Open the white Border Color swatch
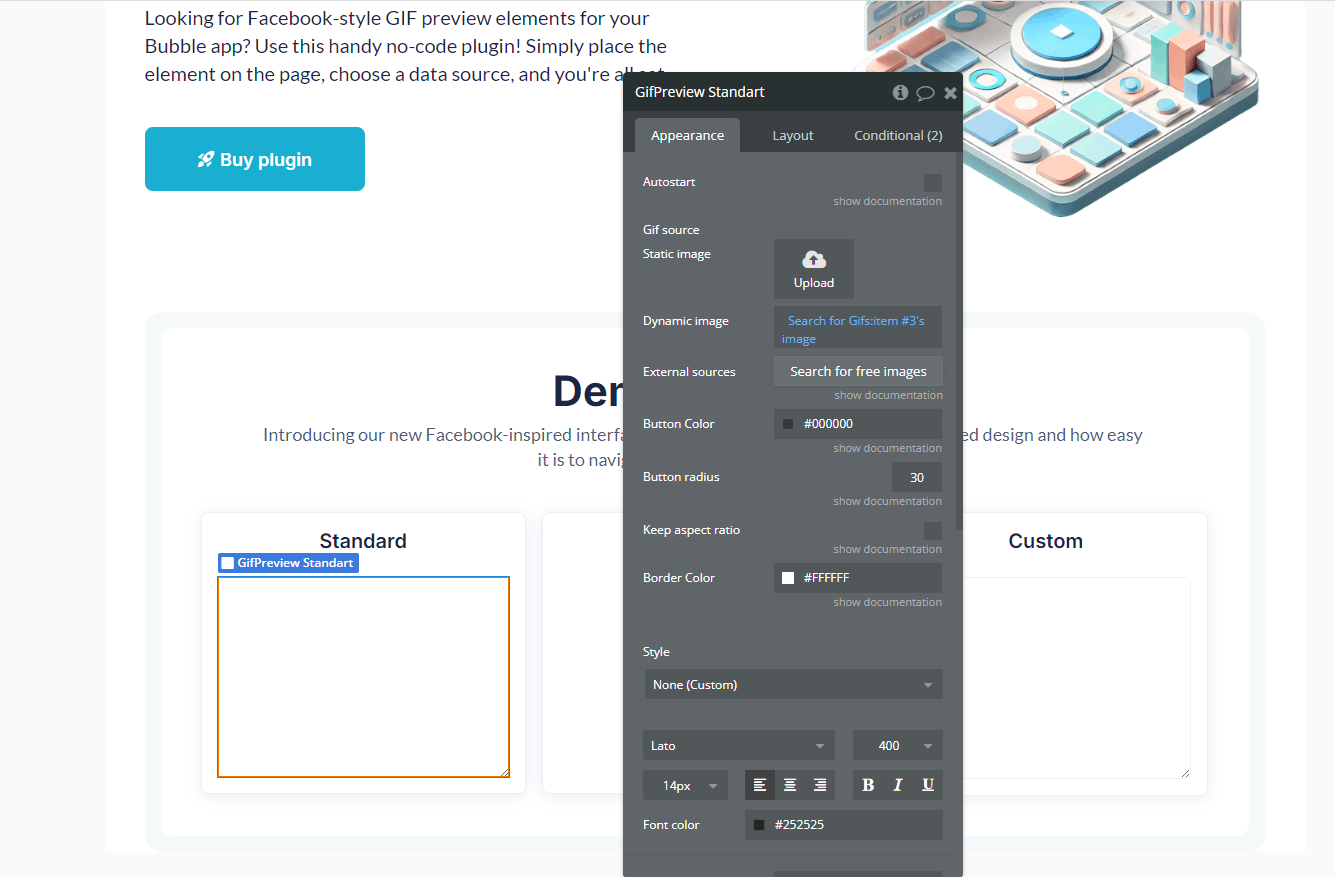The image size is (1335, 877). [787, 577]
